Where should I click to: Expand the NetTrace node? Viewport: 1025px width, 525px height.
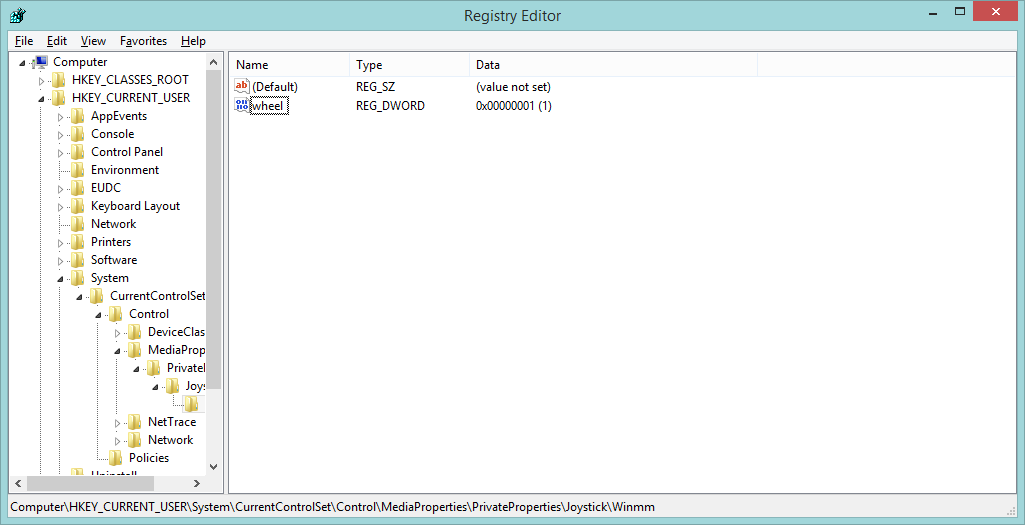point(117,423)
